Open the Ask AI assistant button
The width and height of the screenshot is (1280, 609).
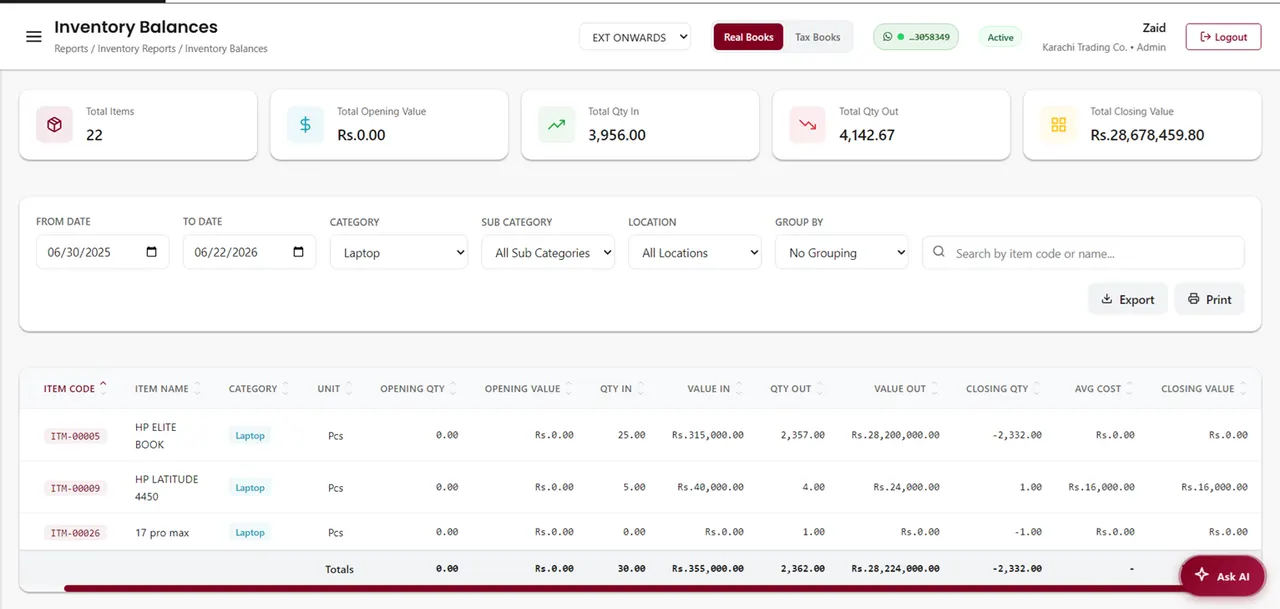coord(1223,576)
